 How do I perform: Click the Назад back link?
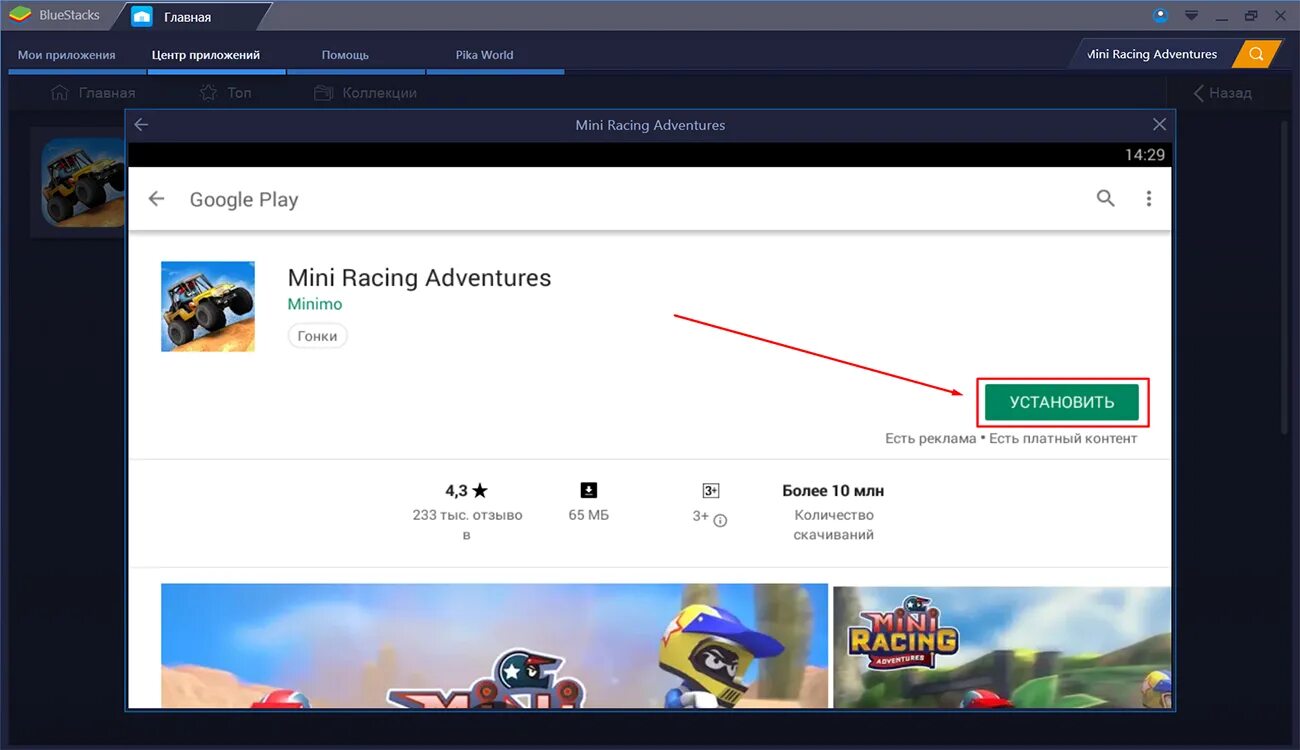click(x=1222, y=93)
